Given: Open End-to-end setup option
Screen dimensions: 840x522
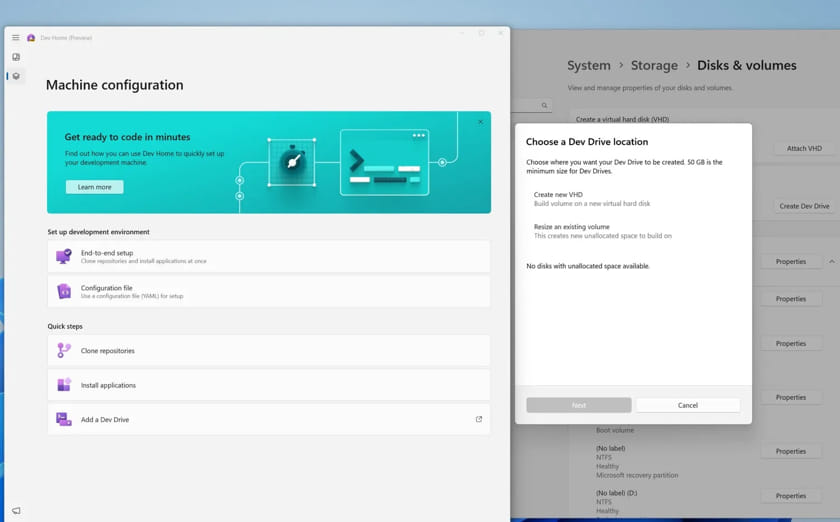Looking at the screenshot, I should point(268,256).
